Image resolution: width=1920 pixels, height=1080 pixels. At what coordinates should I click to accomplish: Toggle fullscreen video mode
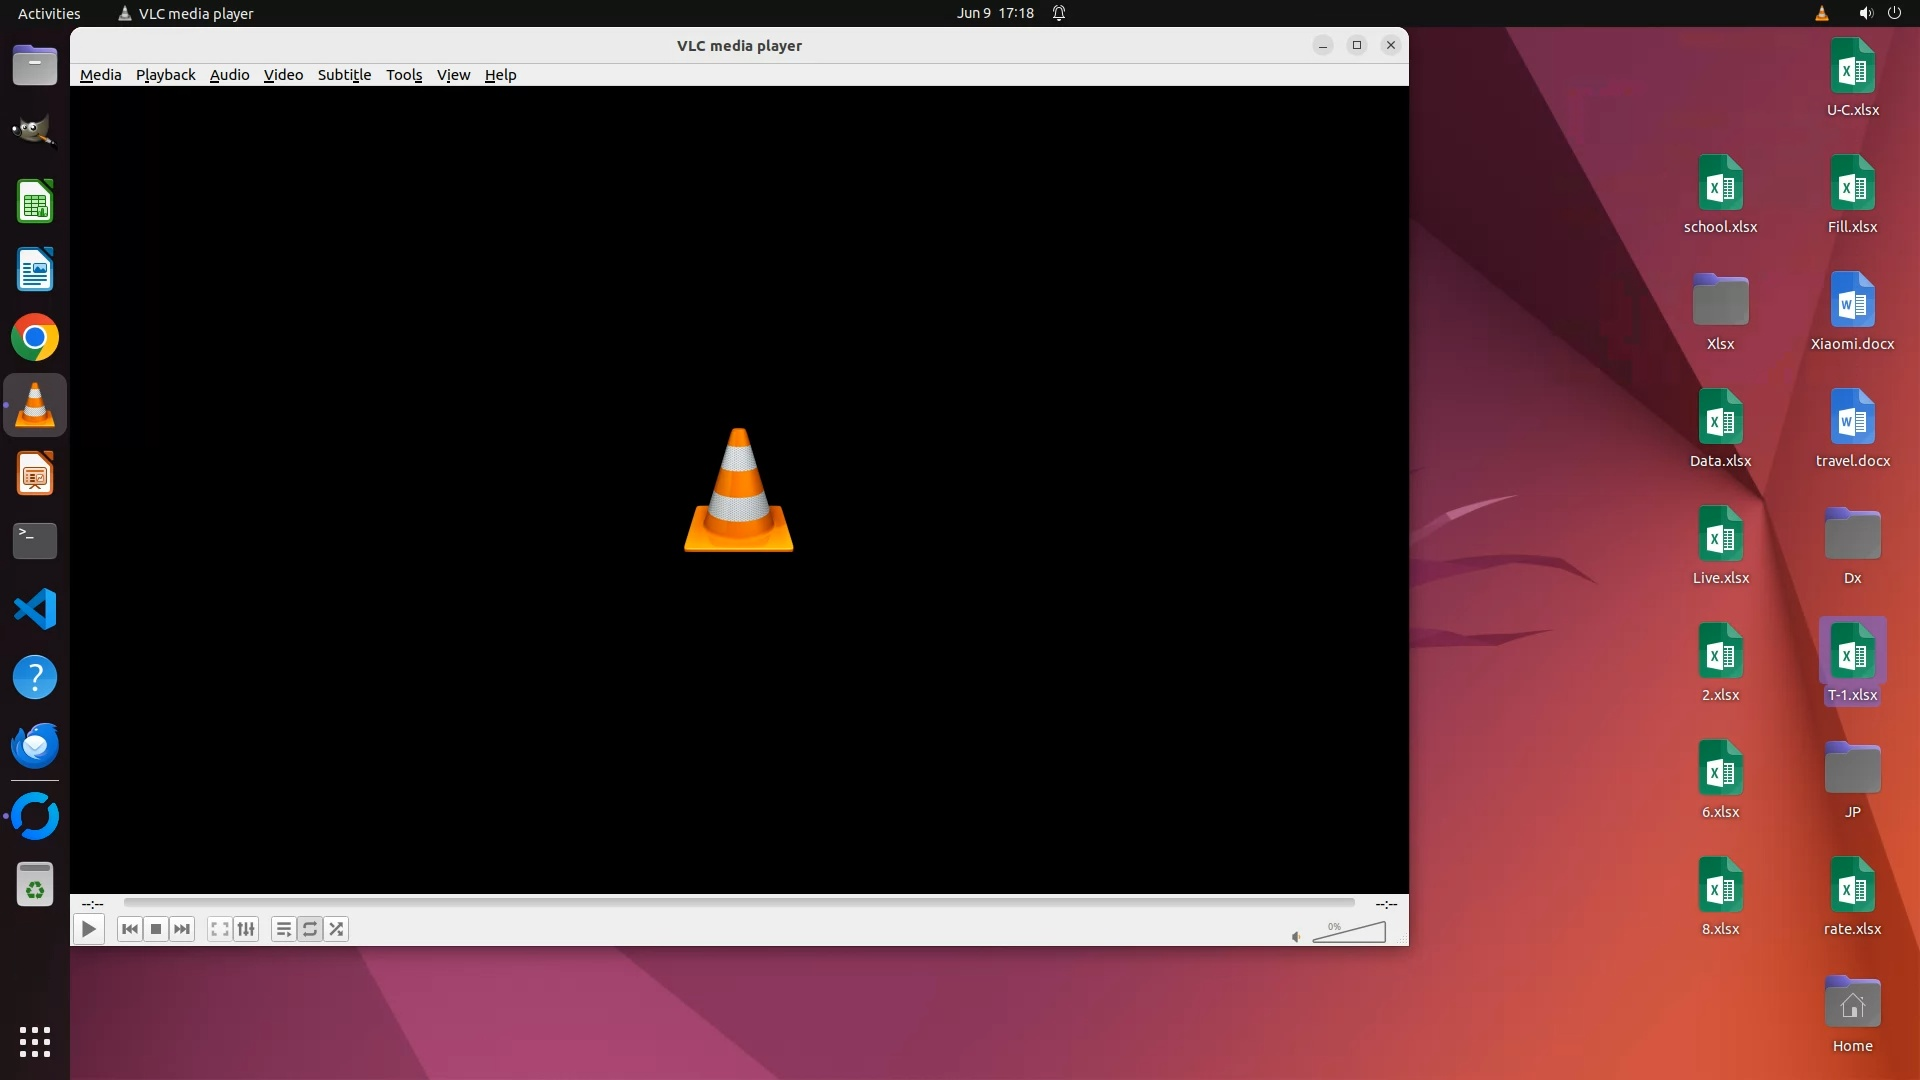pos(220,929)
